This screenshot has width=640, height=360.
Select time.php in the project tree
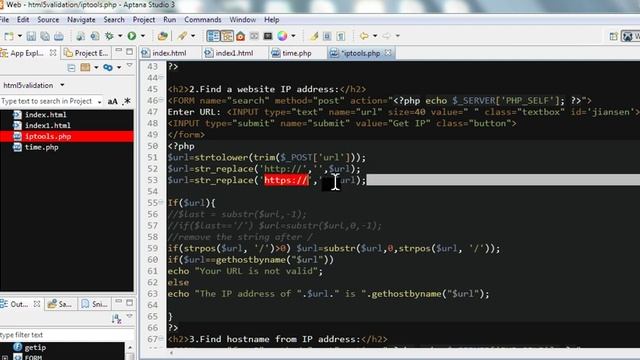click(x=42, y=147)
